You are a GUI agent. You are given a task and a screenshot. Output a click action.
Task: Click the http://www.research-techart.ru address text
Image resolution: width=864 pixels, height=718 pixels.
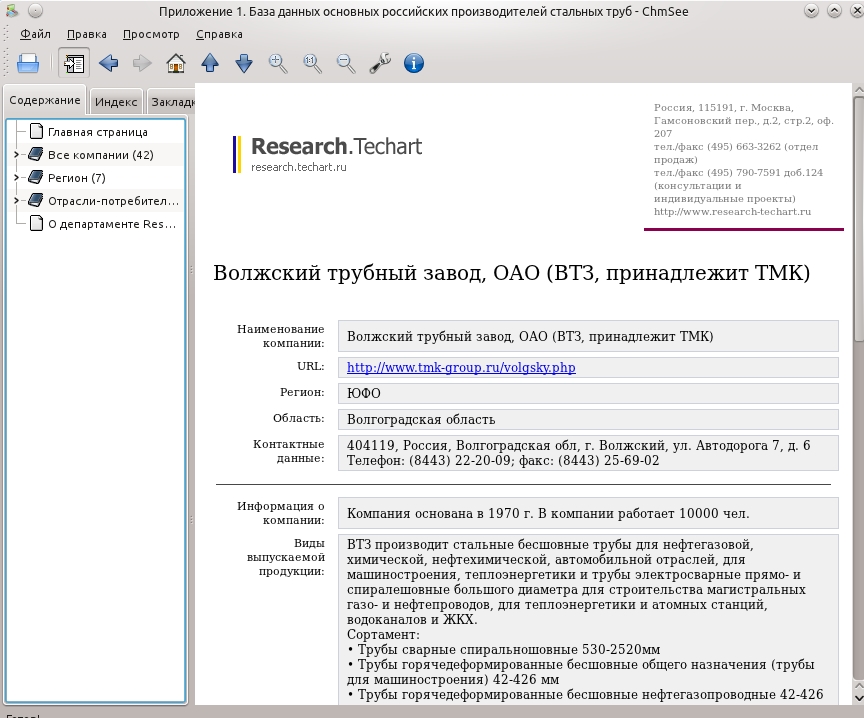pos(732,212)
